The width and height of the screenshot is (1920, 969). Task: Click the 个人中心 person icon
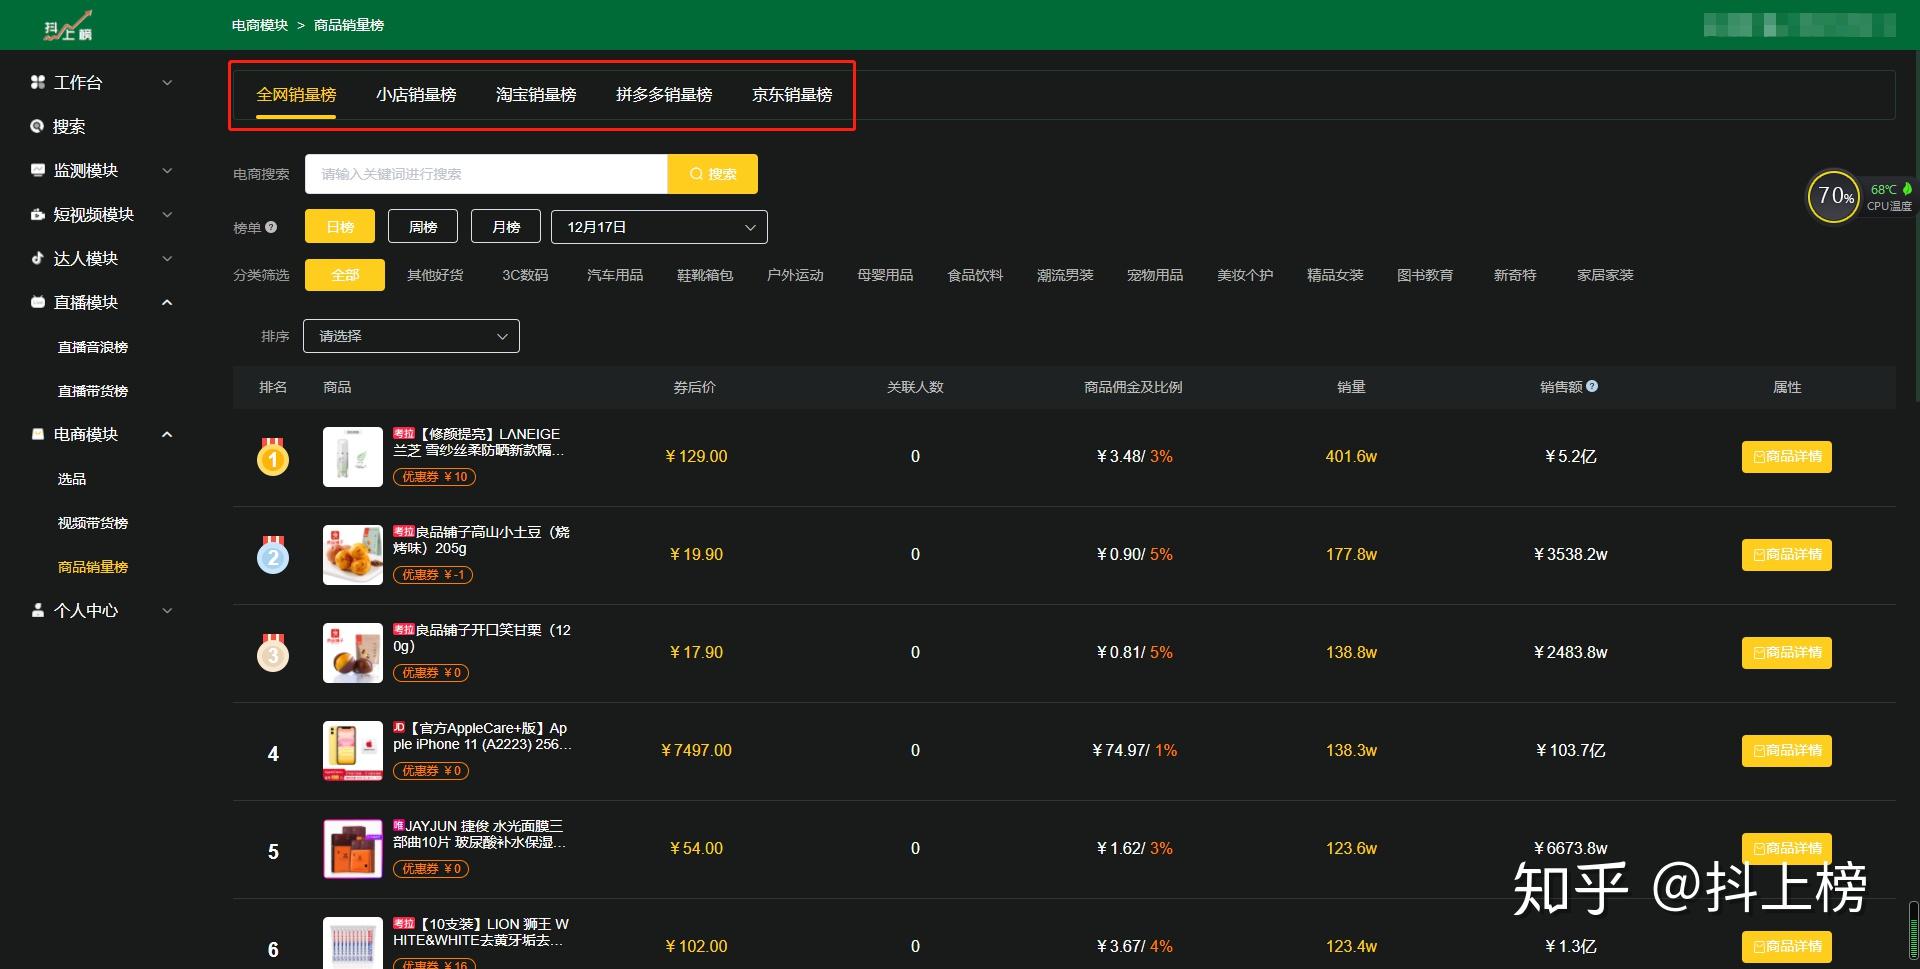(38, 610)
